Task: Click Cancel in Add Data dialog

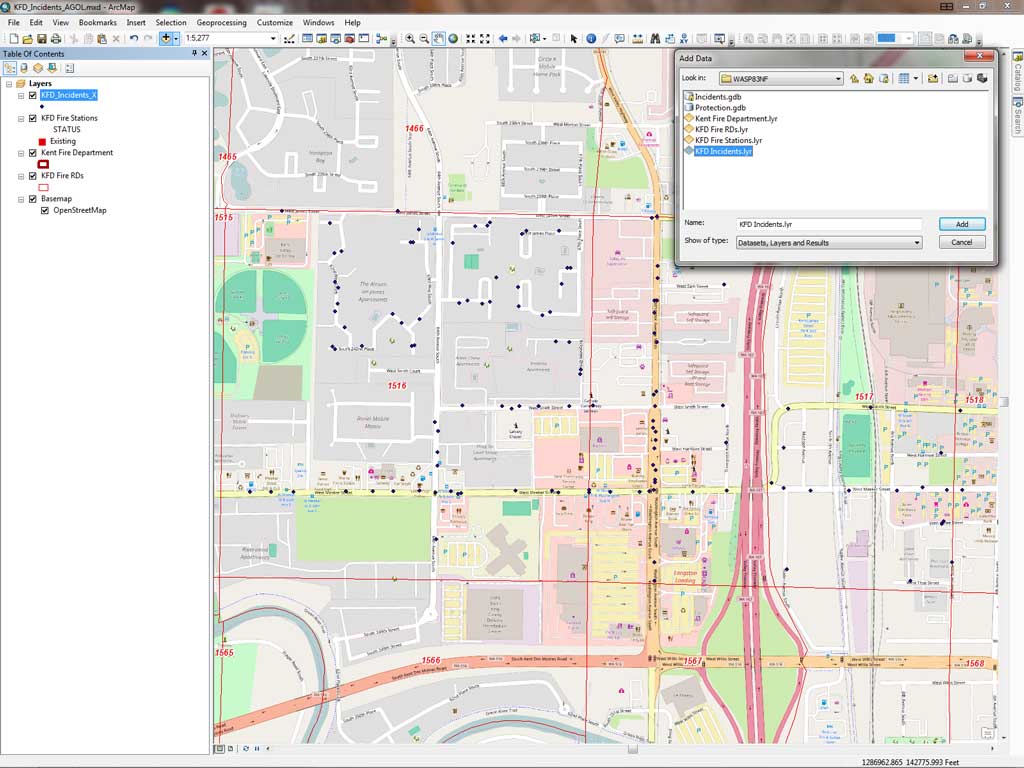Action: (961, 242)
